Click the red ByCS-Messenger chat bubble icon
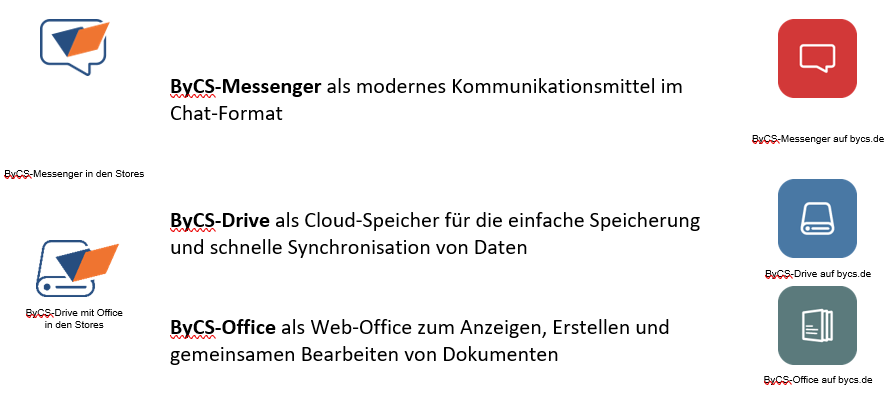893x395 pixels. pyautogui.click(x=817, y=58)
